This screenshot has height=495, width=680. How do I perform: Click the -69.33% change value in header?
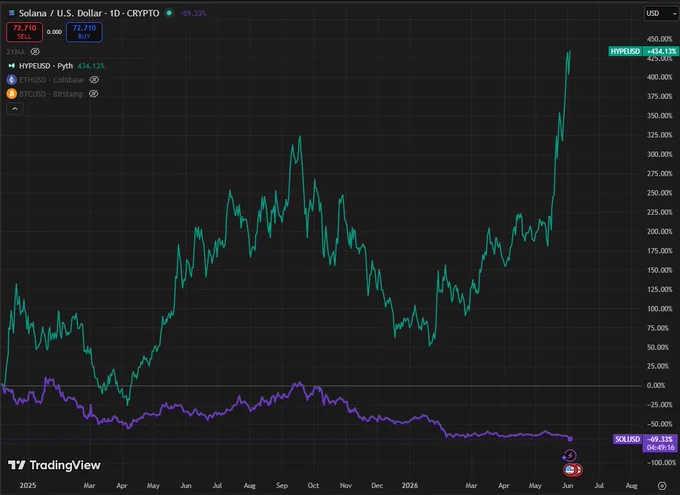click(x=193, y=13)
